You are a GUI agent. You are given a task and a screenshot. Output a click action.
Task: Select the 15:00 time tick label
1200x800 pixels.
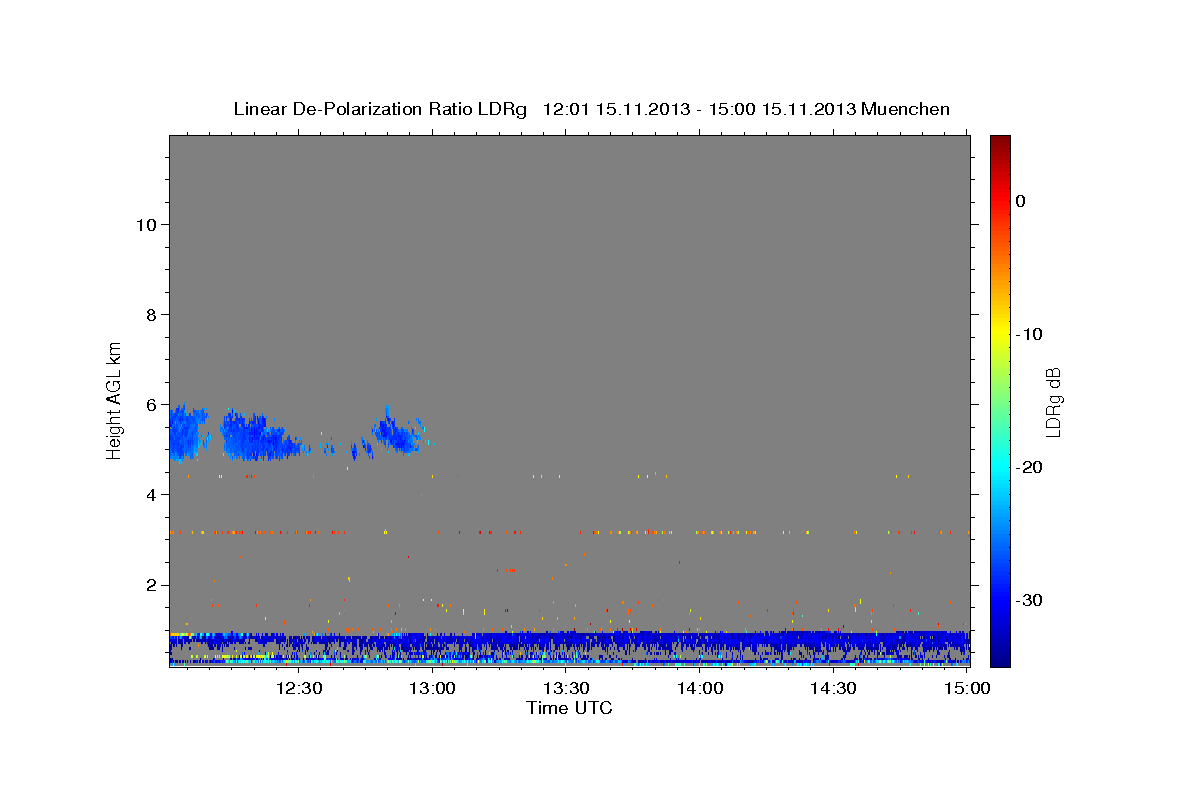(967, 688)
